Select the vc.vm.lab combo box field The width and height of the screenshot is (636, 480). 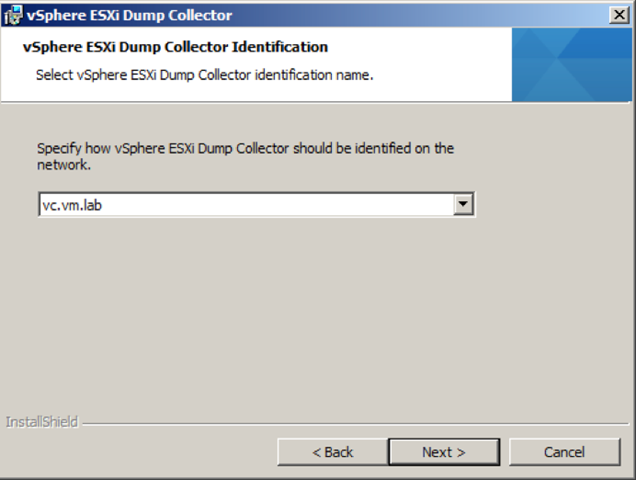click(x=256, y=205)
